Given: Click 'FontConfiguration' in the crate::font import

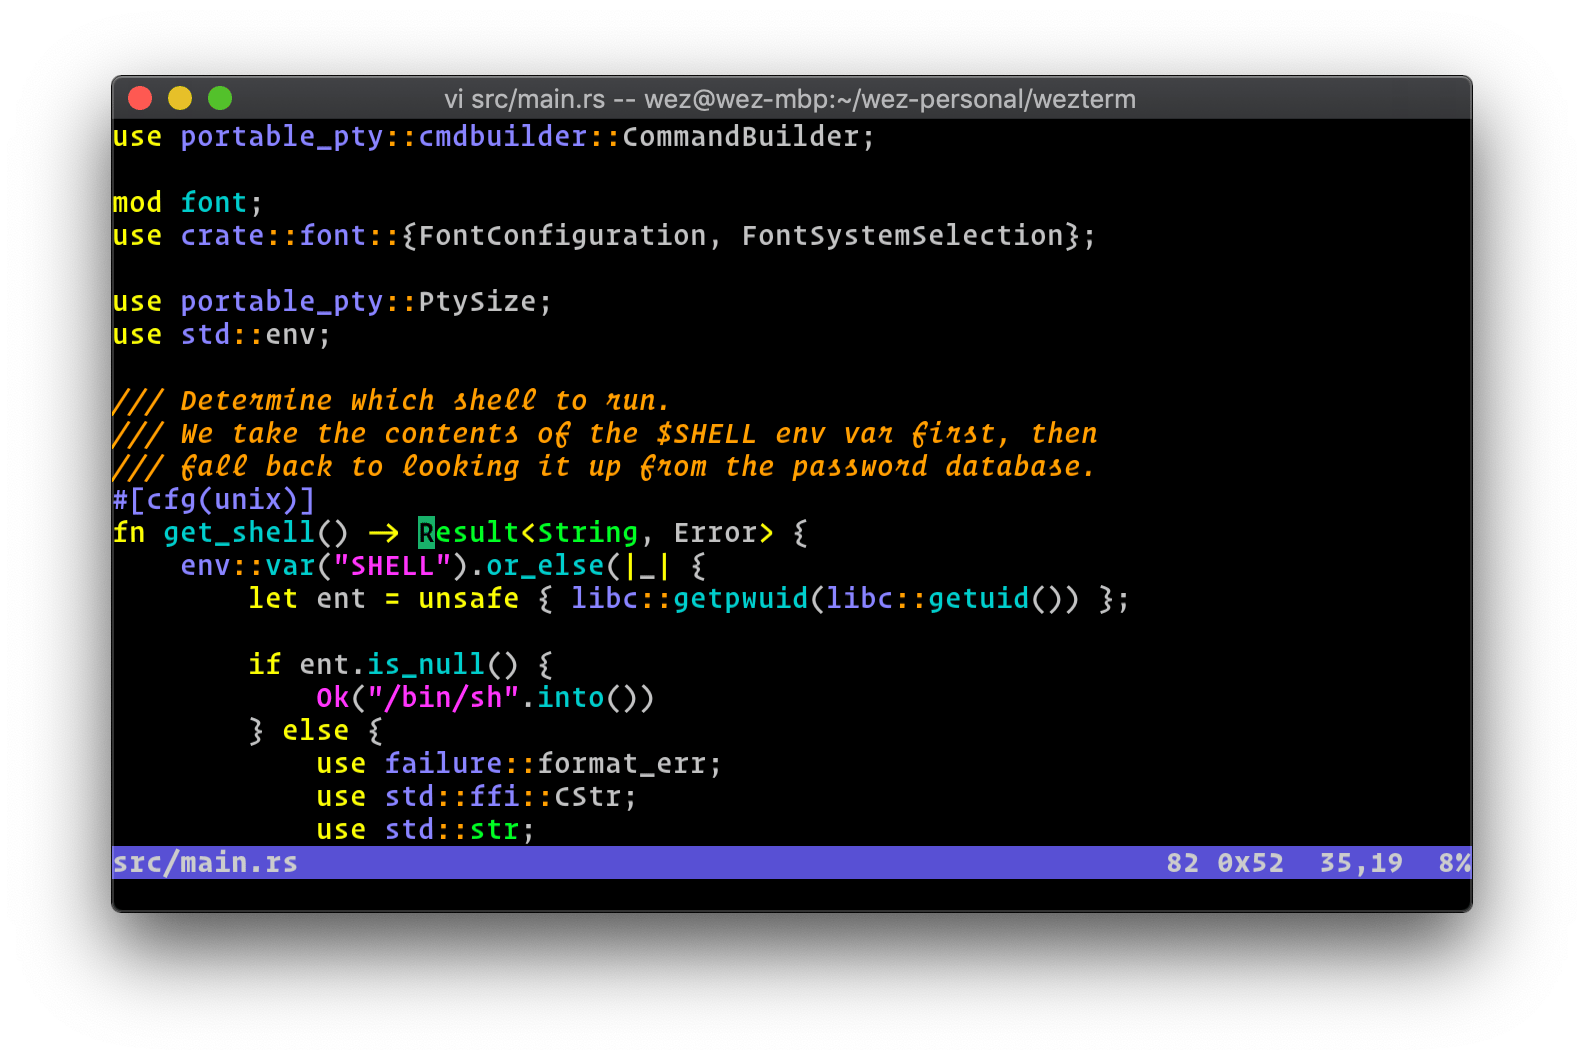Looking at the screenshot, I should tap(562, 235).
